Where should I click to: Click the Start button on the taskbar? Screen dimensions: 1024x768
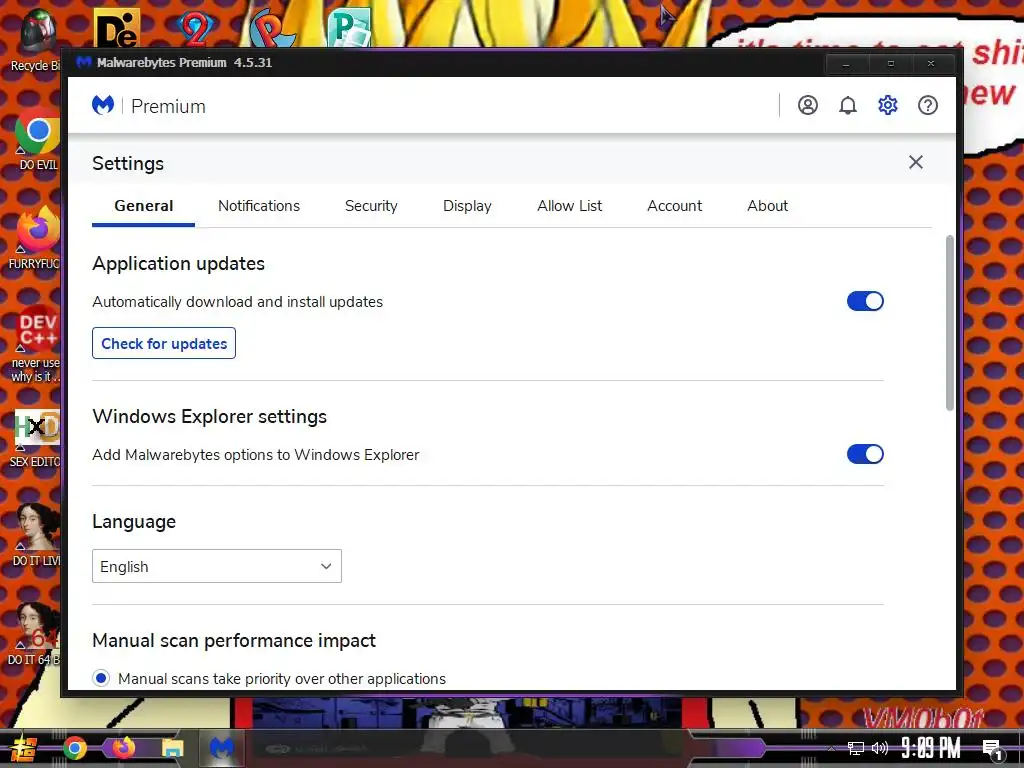22,748
